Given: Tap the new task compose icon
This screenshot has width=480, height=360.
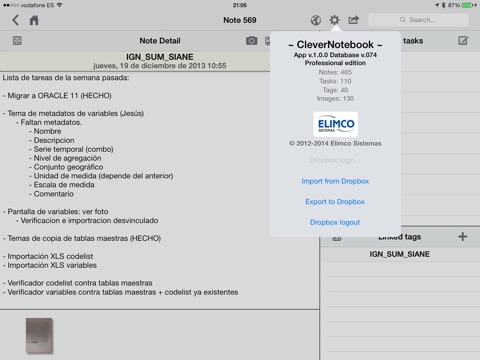Looking at the screenshot, I should pyautogui.click(x=463, y=41).
